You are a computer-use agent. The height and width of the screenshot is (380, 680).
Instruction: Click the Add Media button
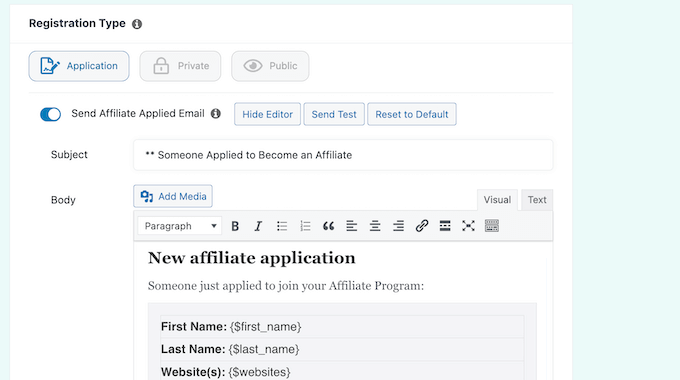173,196
